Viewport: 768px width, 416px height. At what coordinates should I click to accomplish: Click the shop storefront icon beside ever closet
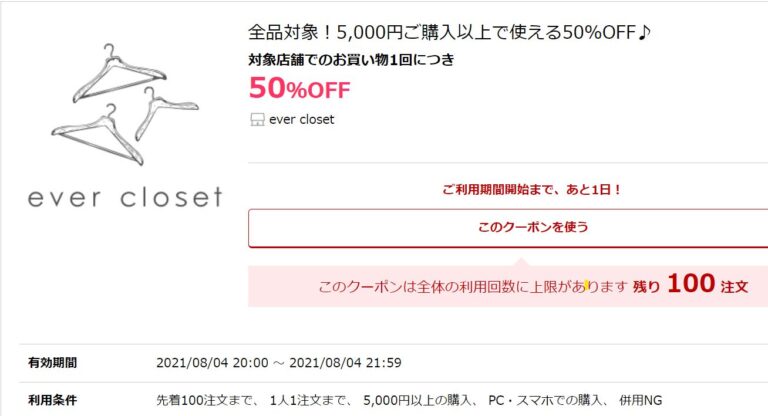(257, 120)
